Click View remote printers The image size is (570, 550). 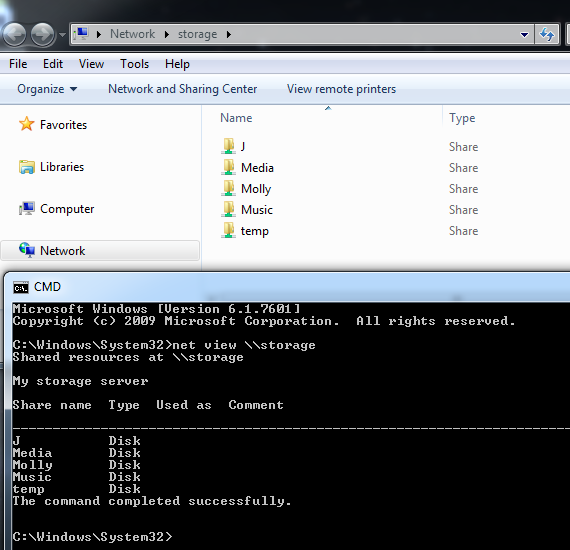click(341, 89)
